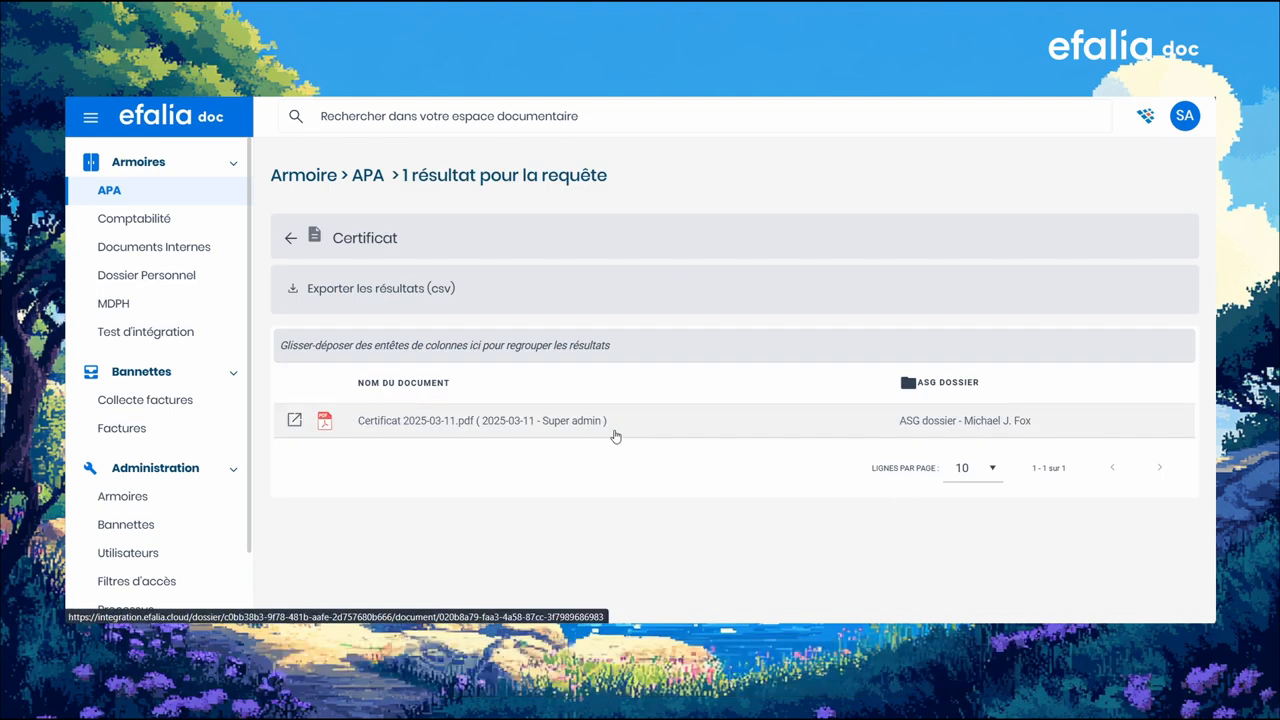Click the ASG dossier folder icon
The image size is (1280, 720).
[x=908, y=383]
